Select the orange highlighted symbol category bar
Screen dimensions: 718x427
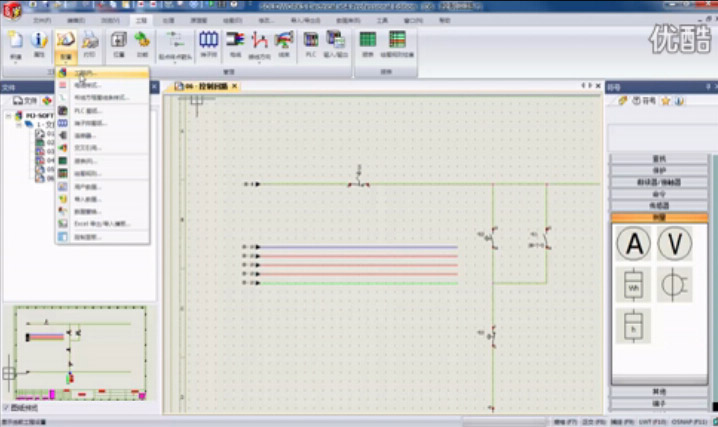pyautogui.click(x=659, y=217)
